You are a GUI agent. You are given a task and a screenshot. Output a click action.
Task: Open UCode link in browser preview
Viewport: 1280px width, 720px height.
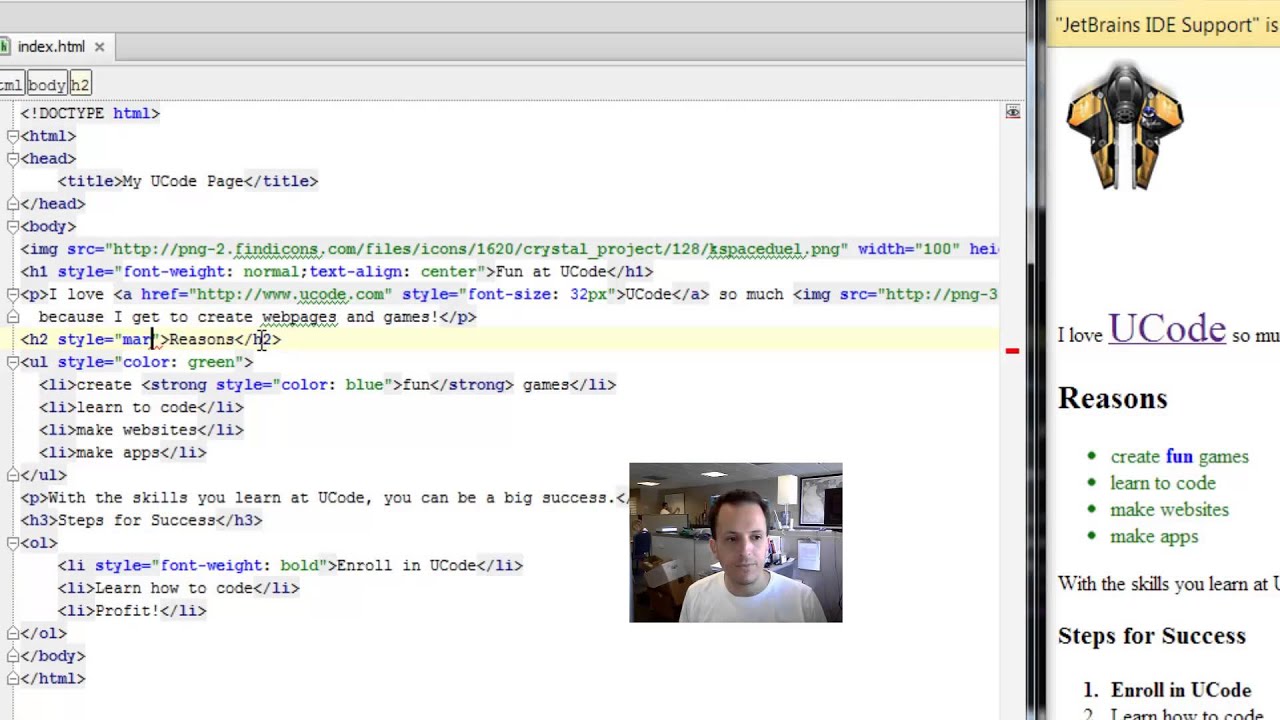[x=1166, y=330]
